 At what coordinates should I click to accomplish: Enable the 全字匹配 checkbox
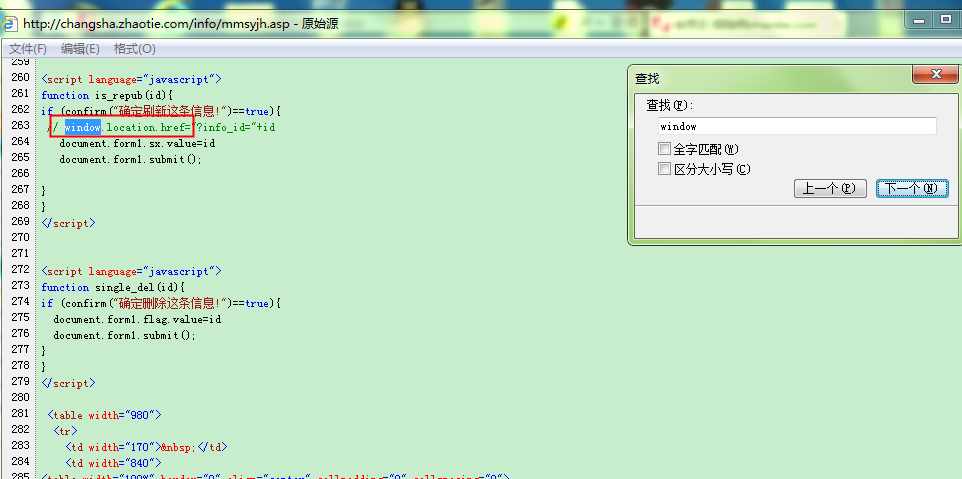coord(665,149)
